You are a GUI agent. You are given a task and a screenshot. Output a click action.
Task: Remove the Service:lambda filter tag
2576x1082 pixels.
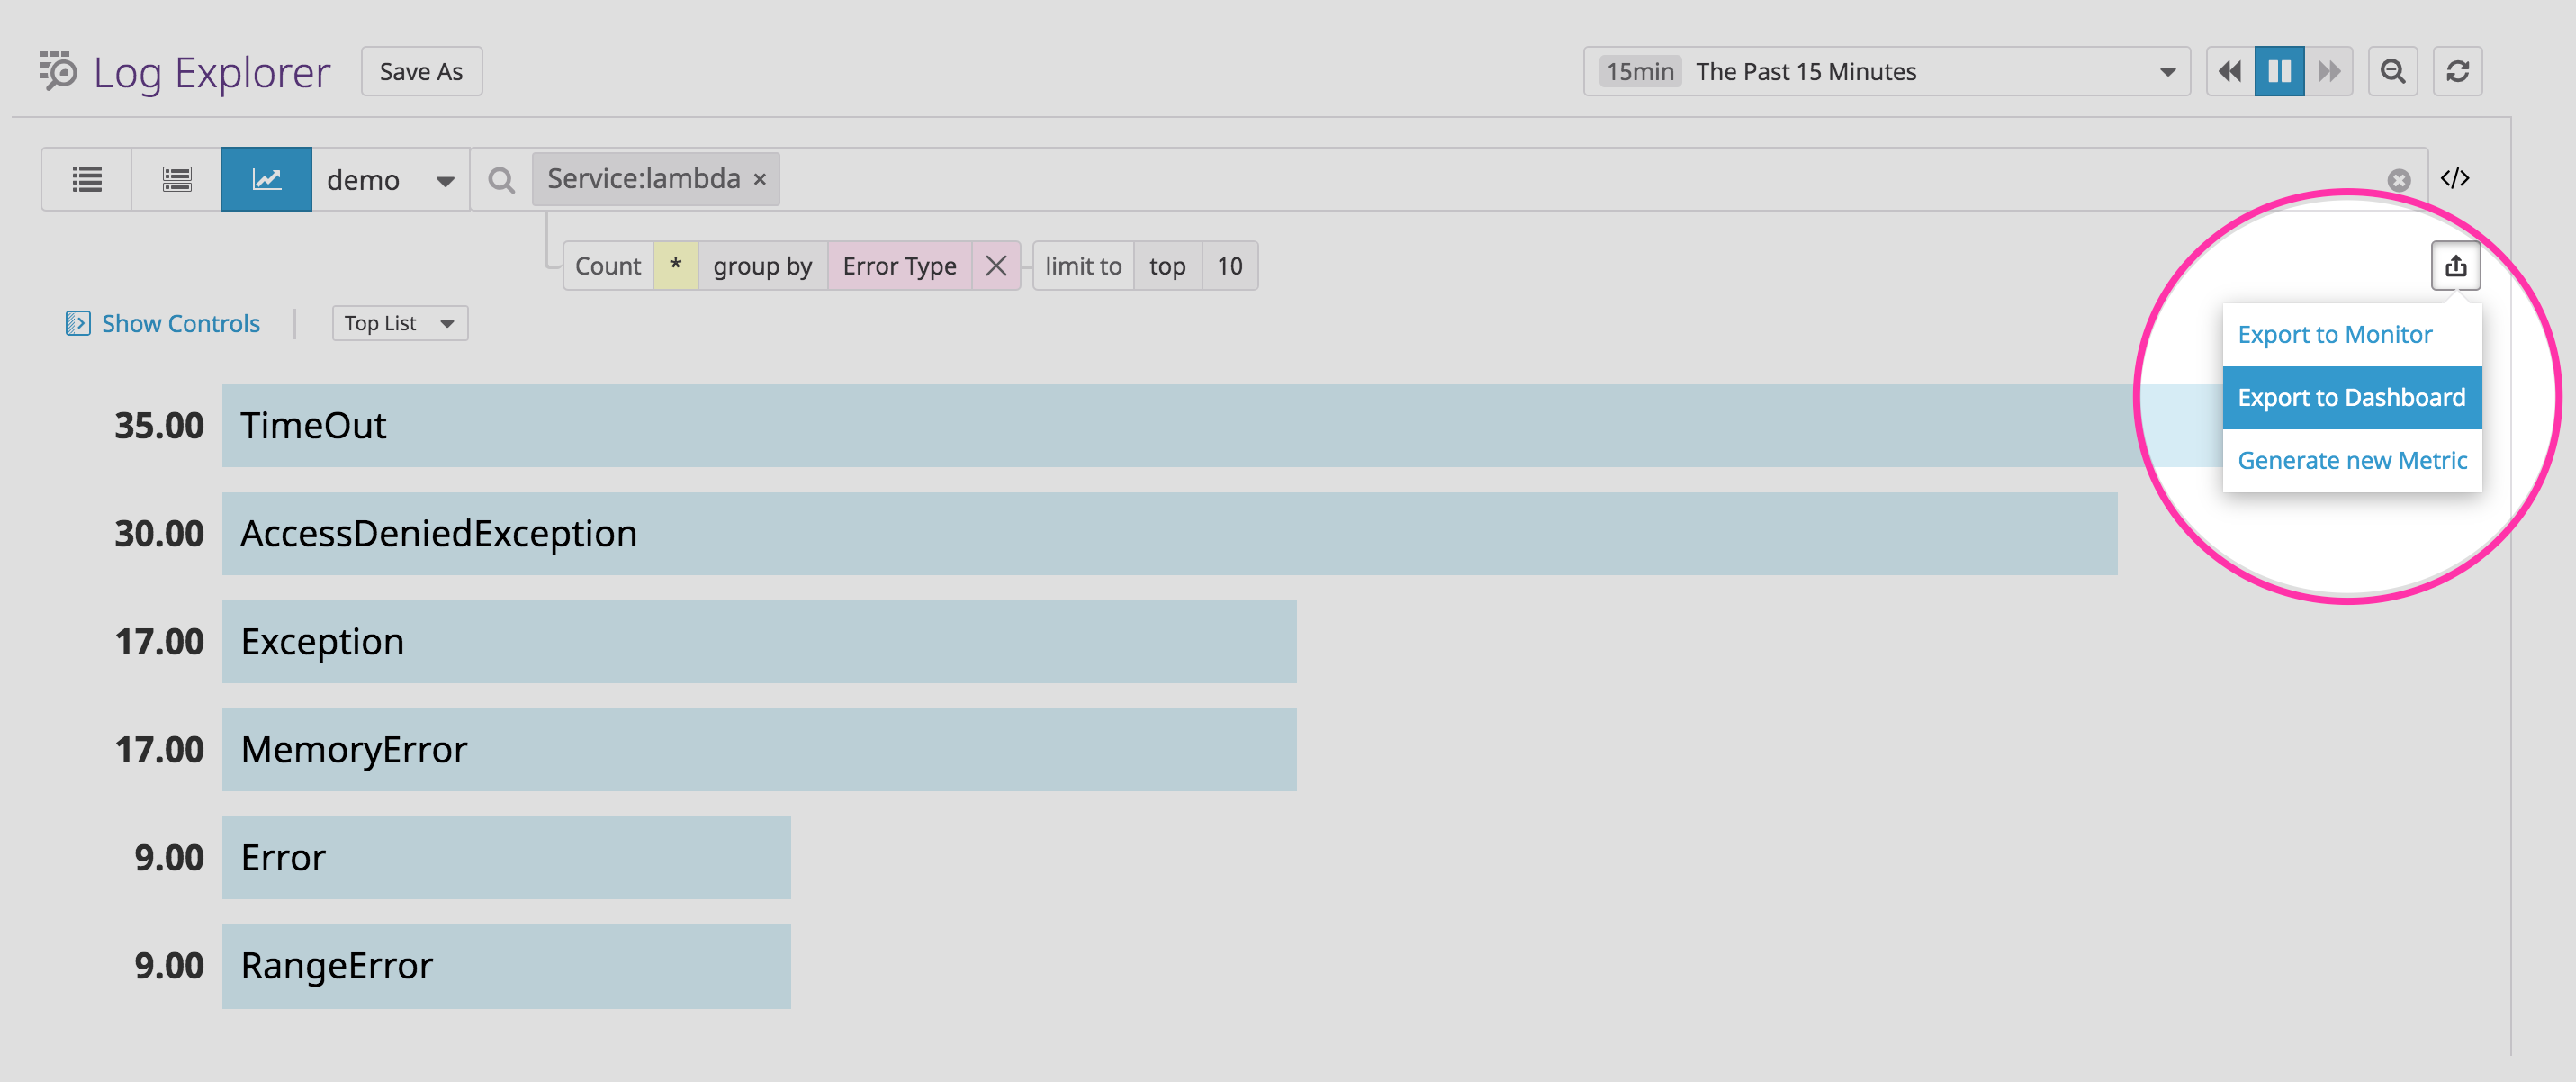point(760,178)
